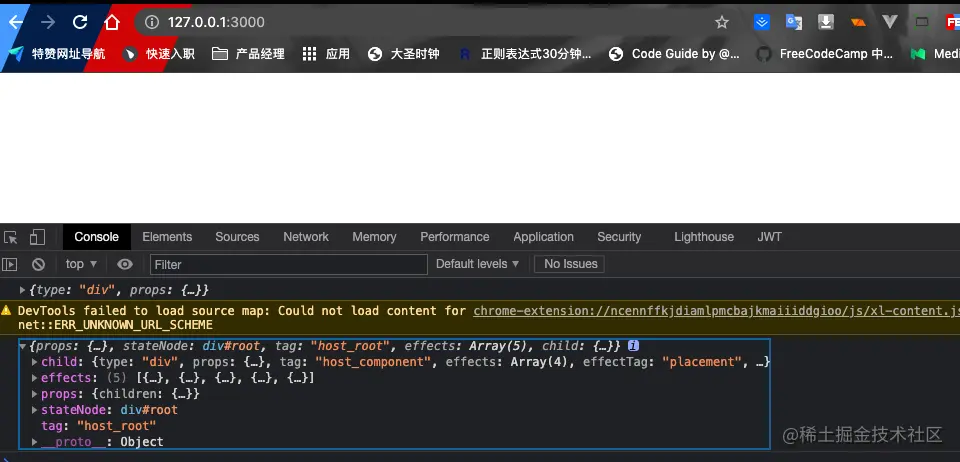The width and height of the screenshot is (960, 462).
Task: Click the warning icon on source map message
Action: (7, 311)
